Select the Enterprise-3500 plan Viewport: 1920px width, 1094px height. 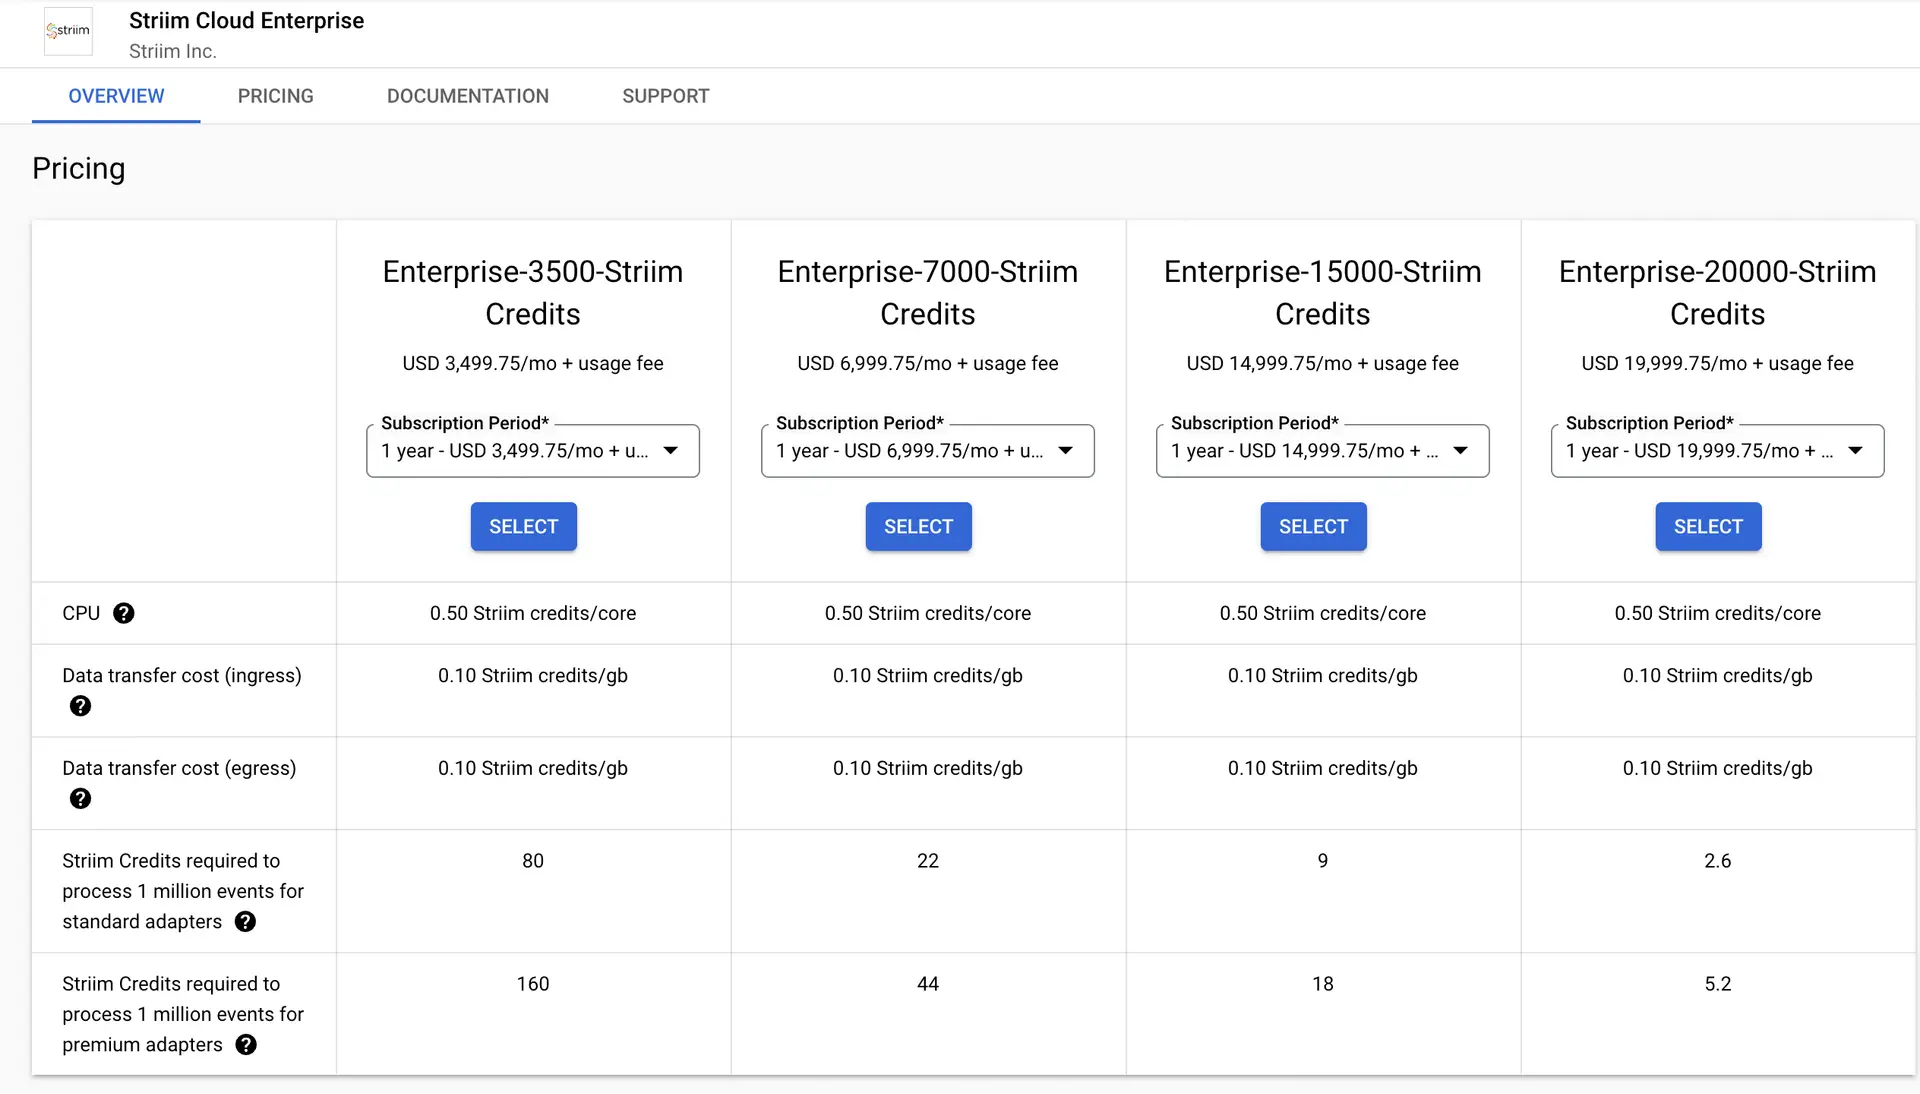click(523, 527)
